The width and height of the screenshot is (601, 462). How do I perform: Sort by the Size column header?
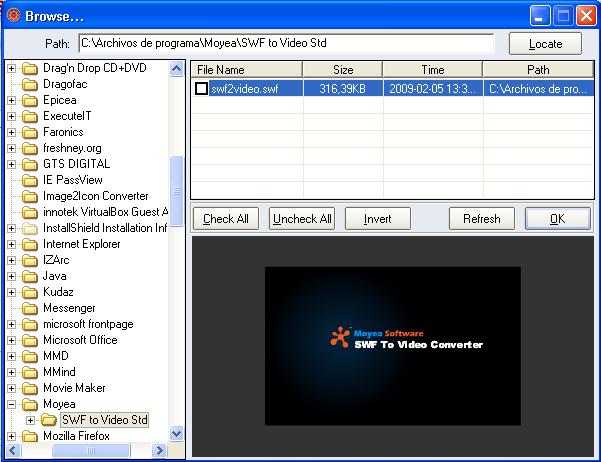pyautogui.click(x=343, y=70)
